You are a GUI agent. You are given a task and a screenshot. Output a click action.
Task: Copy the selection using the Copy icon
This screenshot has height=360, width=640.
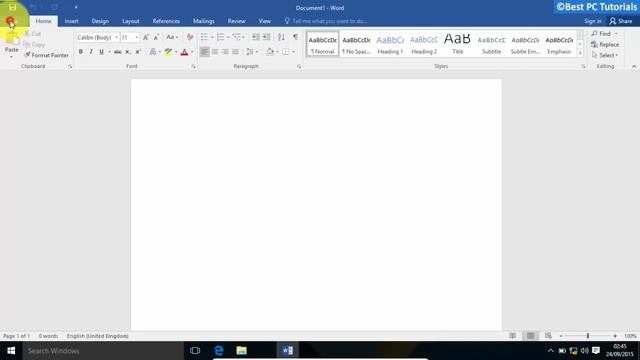(x=34, y=44)
